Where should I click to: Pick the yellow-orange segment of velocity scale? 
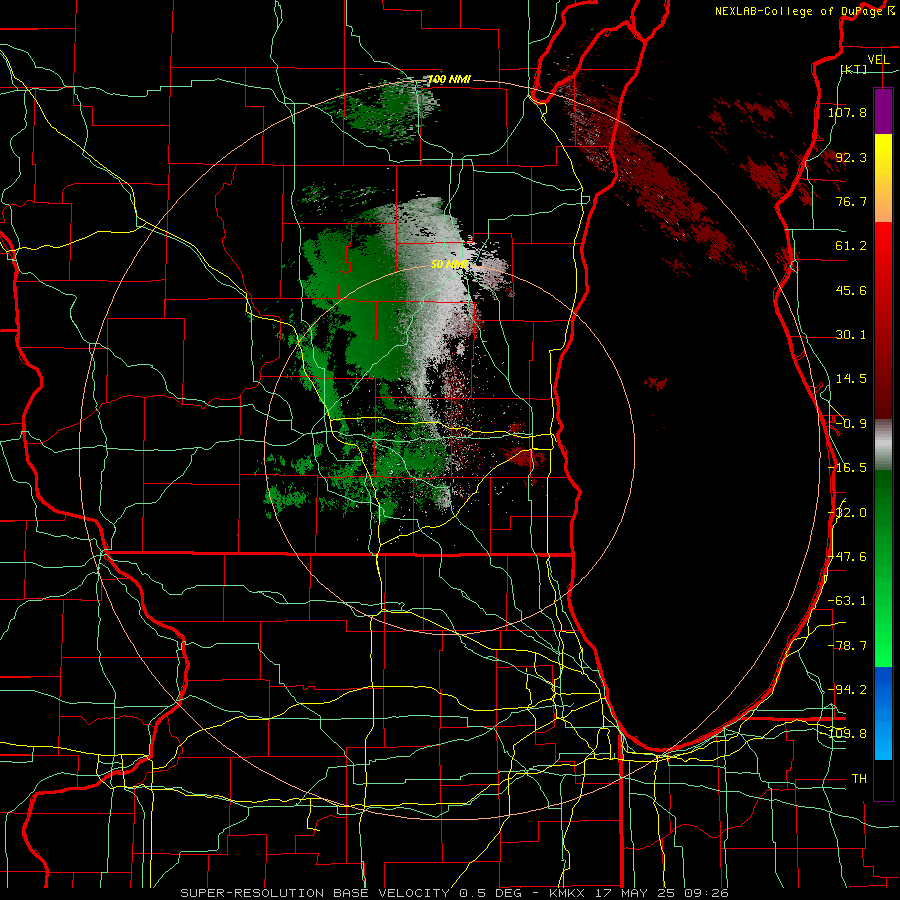[883, 178]
